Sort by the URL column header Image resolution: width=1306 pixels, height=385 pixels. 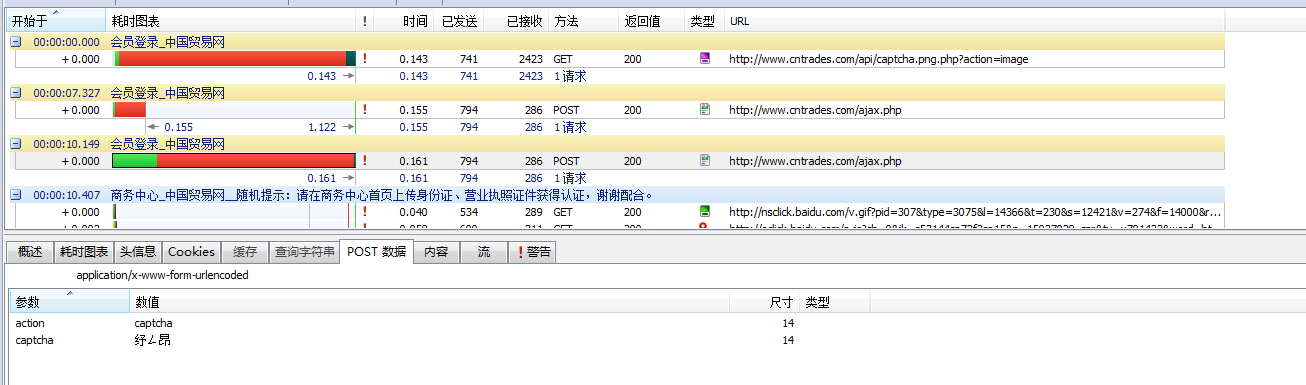click(975, 20)
